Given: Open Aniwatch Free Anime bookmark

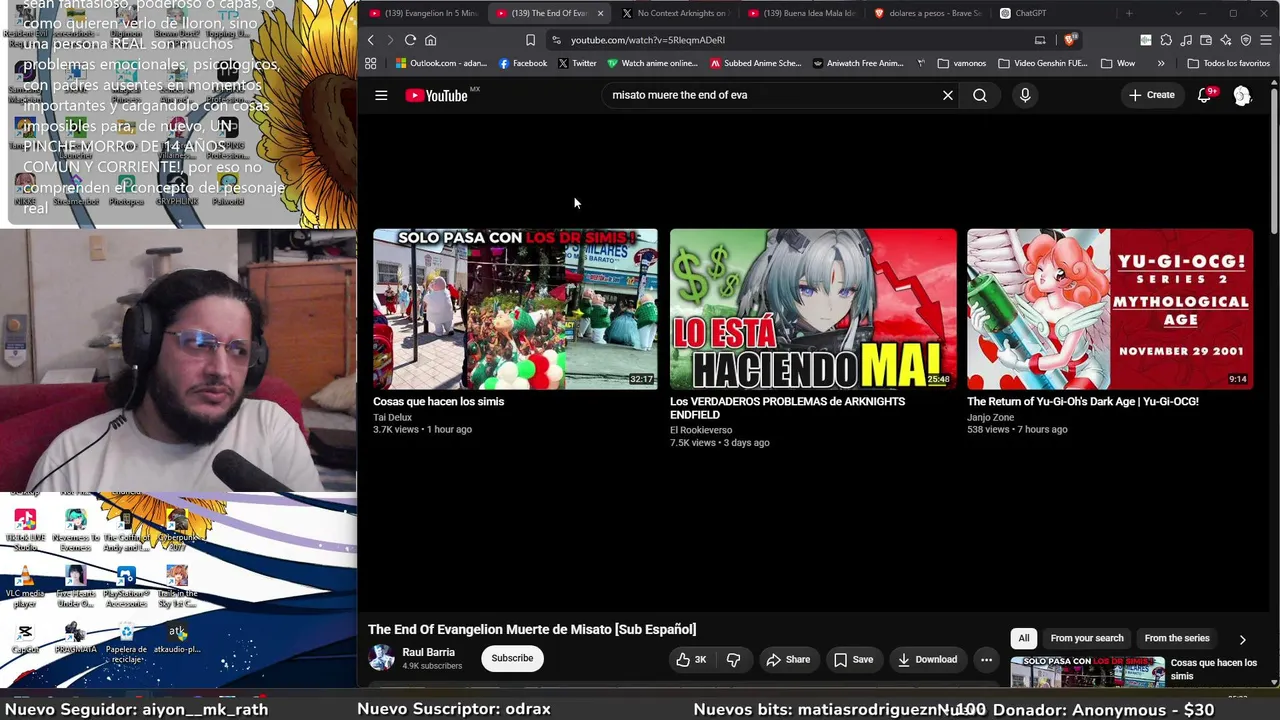Looking at the screenshot, I should [858, 63].
